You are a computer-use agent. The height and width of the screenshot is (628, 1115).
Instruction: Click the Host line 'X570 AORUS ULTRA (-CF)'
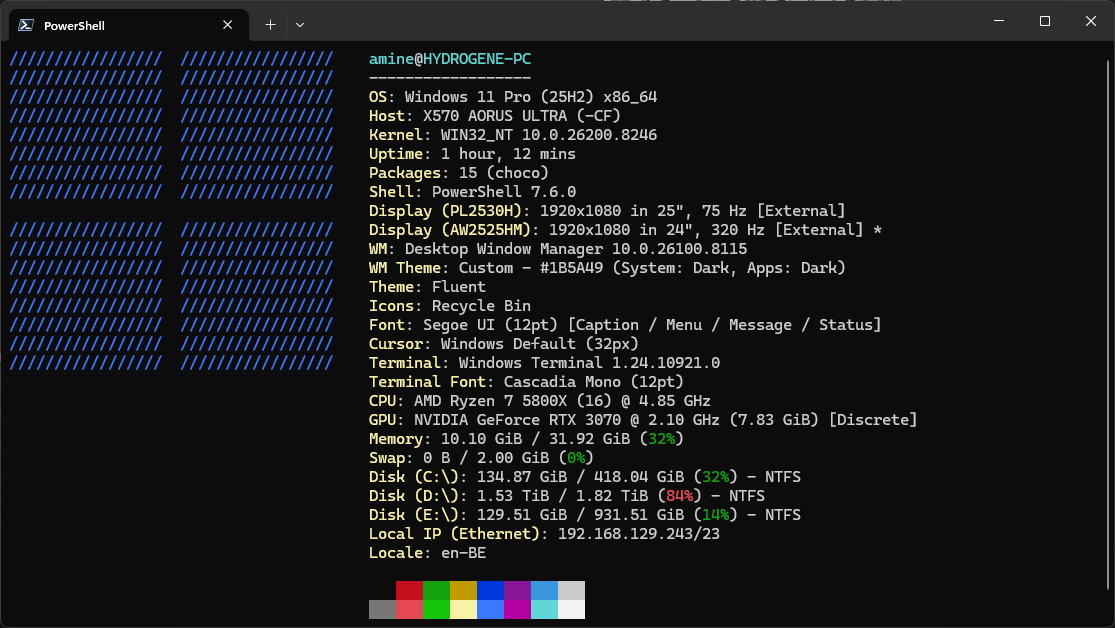pyautogui.click(x=495, y=116)
